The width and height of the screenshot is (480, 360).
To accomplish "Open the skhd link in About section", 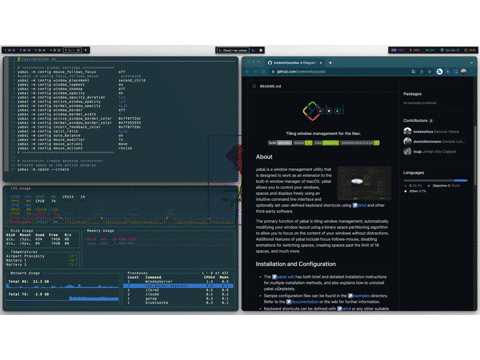I will 359,205.
